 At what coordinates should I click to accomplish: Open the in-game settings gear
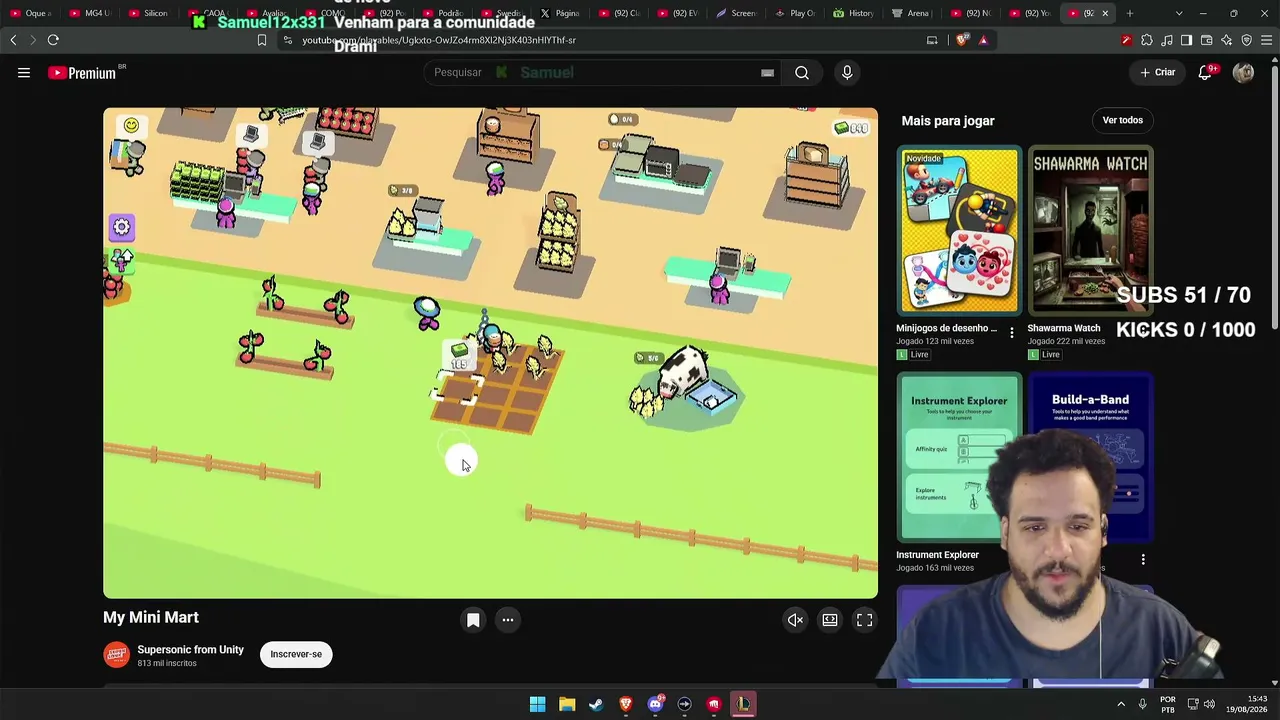(x=122, y=227)
